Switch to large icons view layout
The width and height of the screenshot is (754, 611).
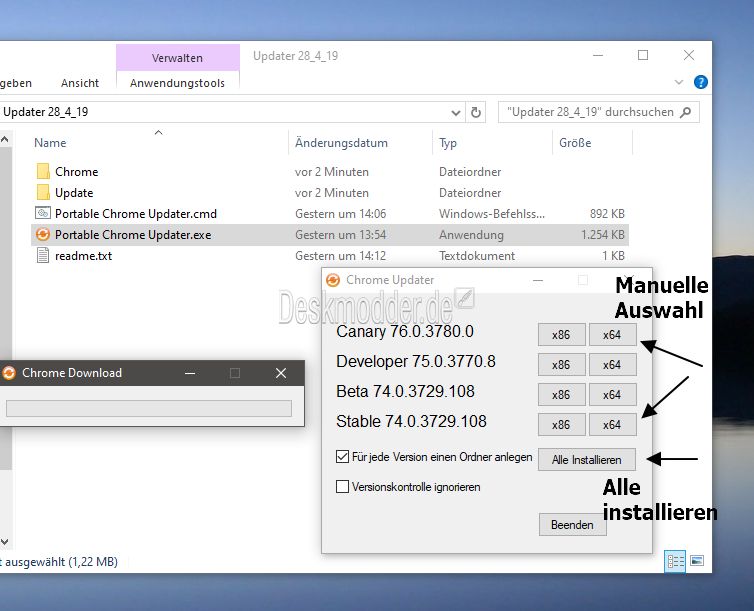pyautogui.click(x=697, y=561)
